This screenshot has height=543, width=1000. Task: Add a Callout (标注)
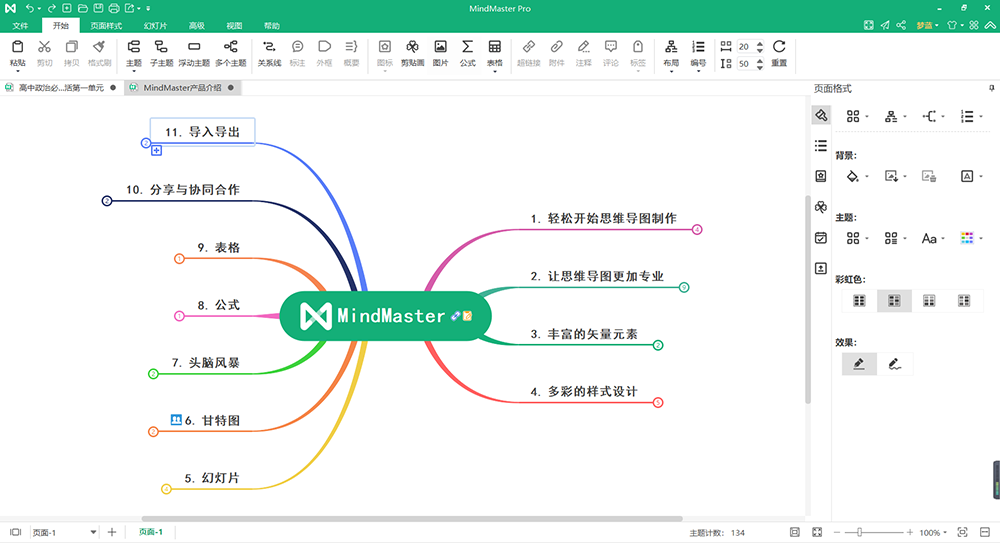[297, 53]
